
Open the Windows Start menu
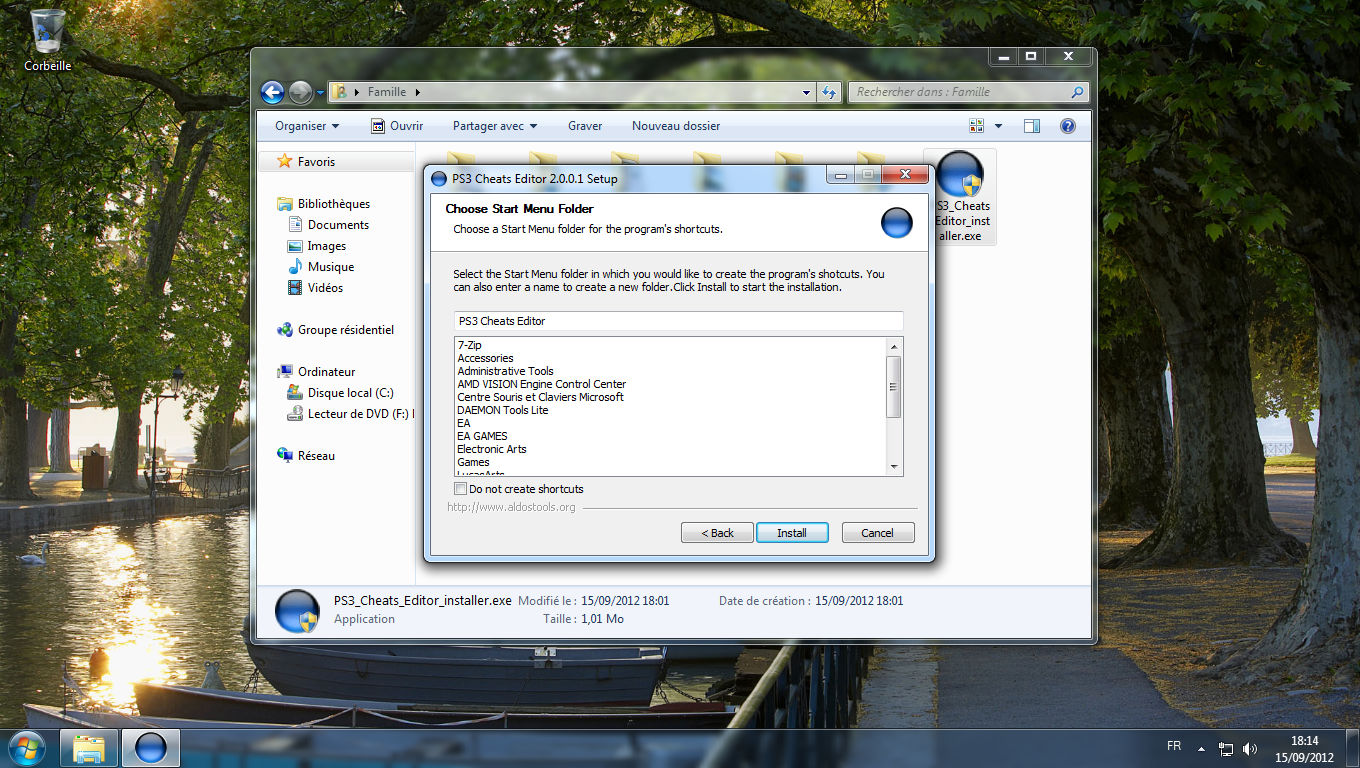pyautogui.click(x=26, y=747)
